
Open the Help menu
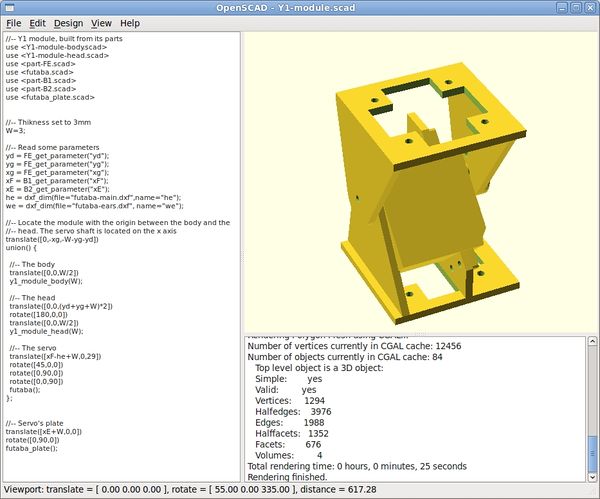click(x=130, y=22)
